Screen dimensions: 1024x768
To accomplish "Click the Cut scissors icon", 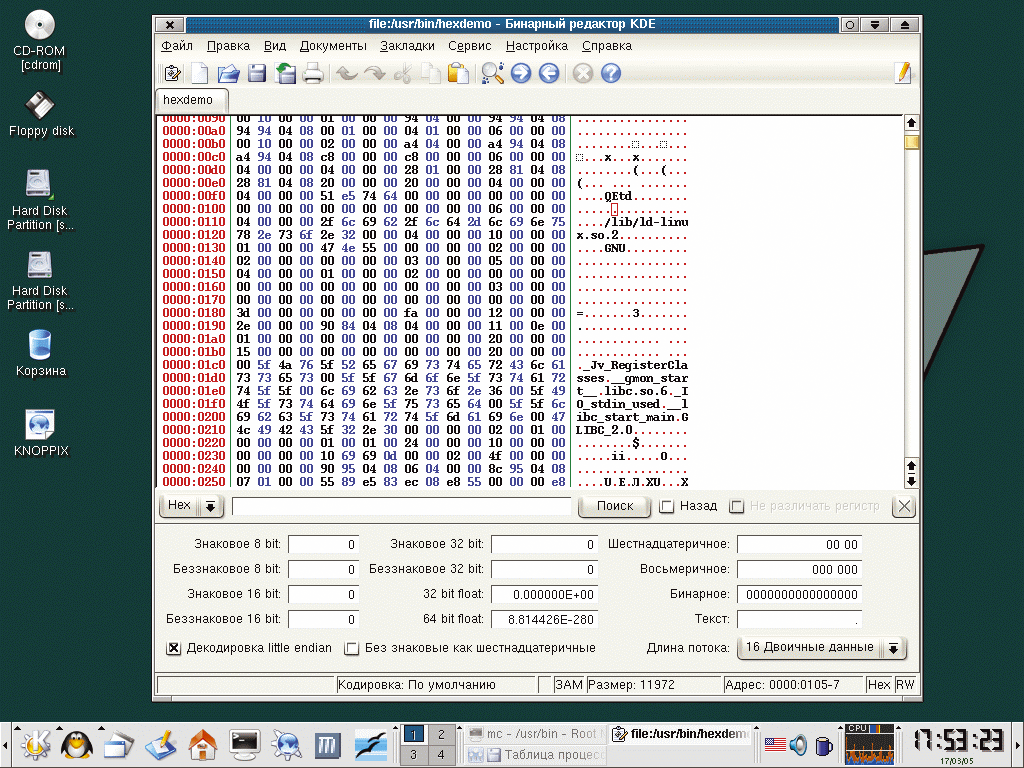I will coord(403,73).
